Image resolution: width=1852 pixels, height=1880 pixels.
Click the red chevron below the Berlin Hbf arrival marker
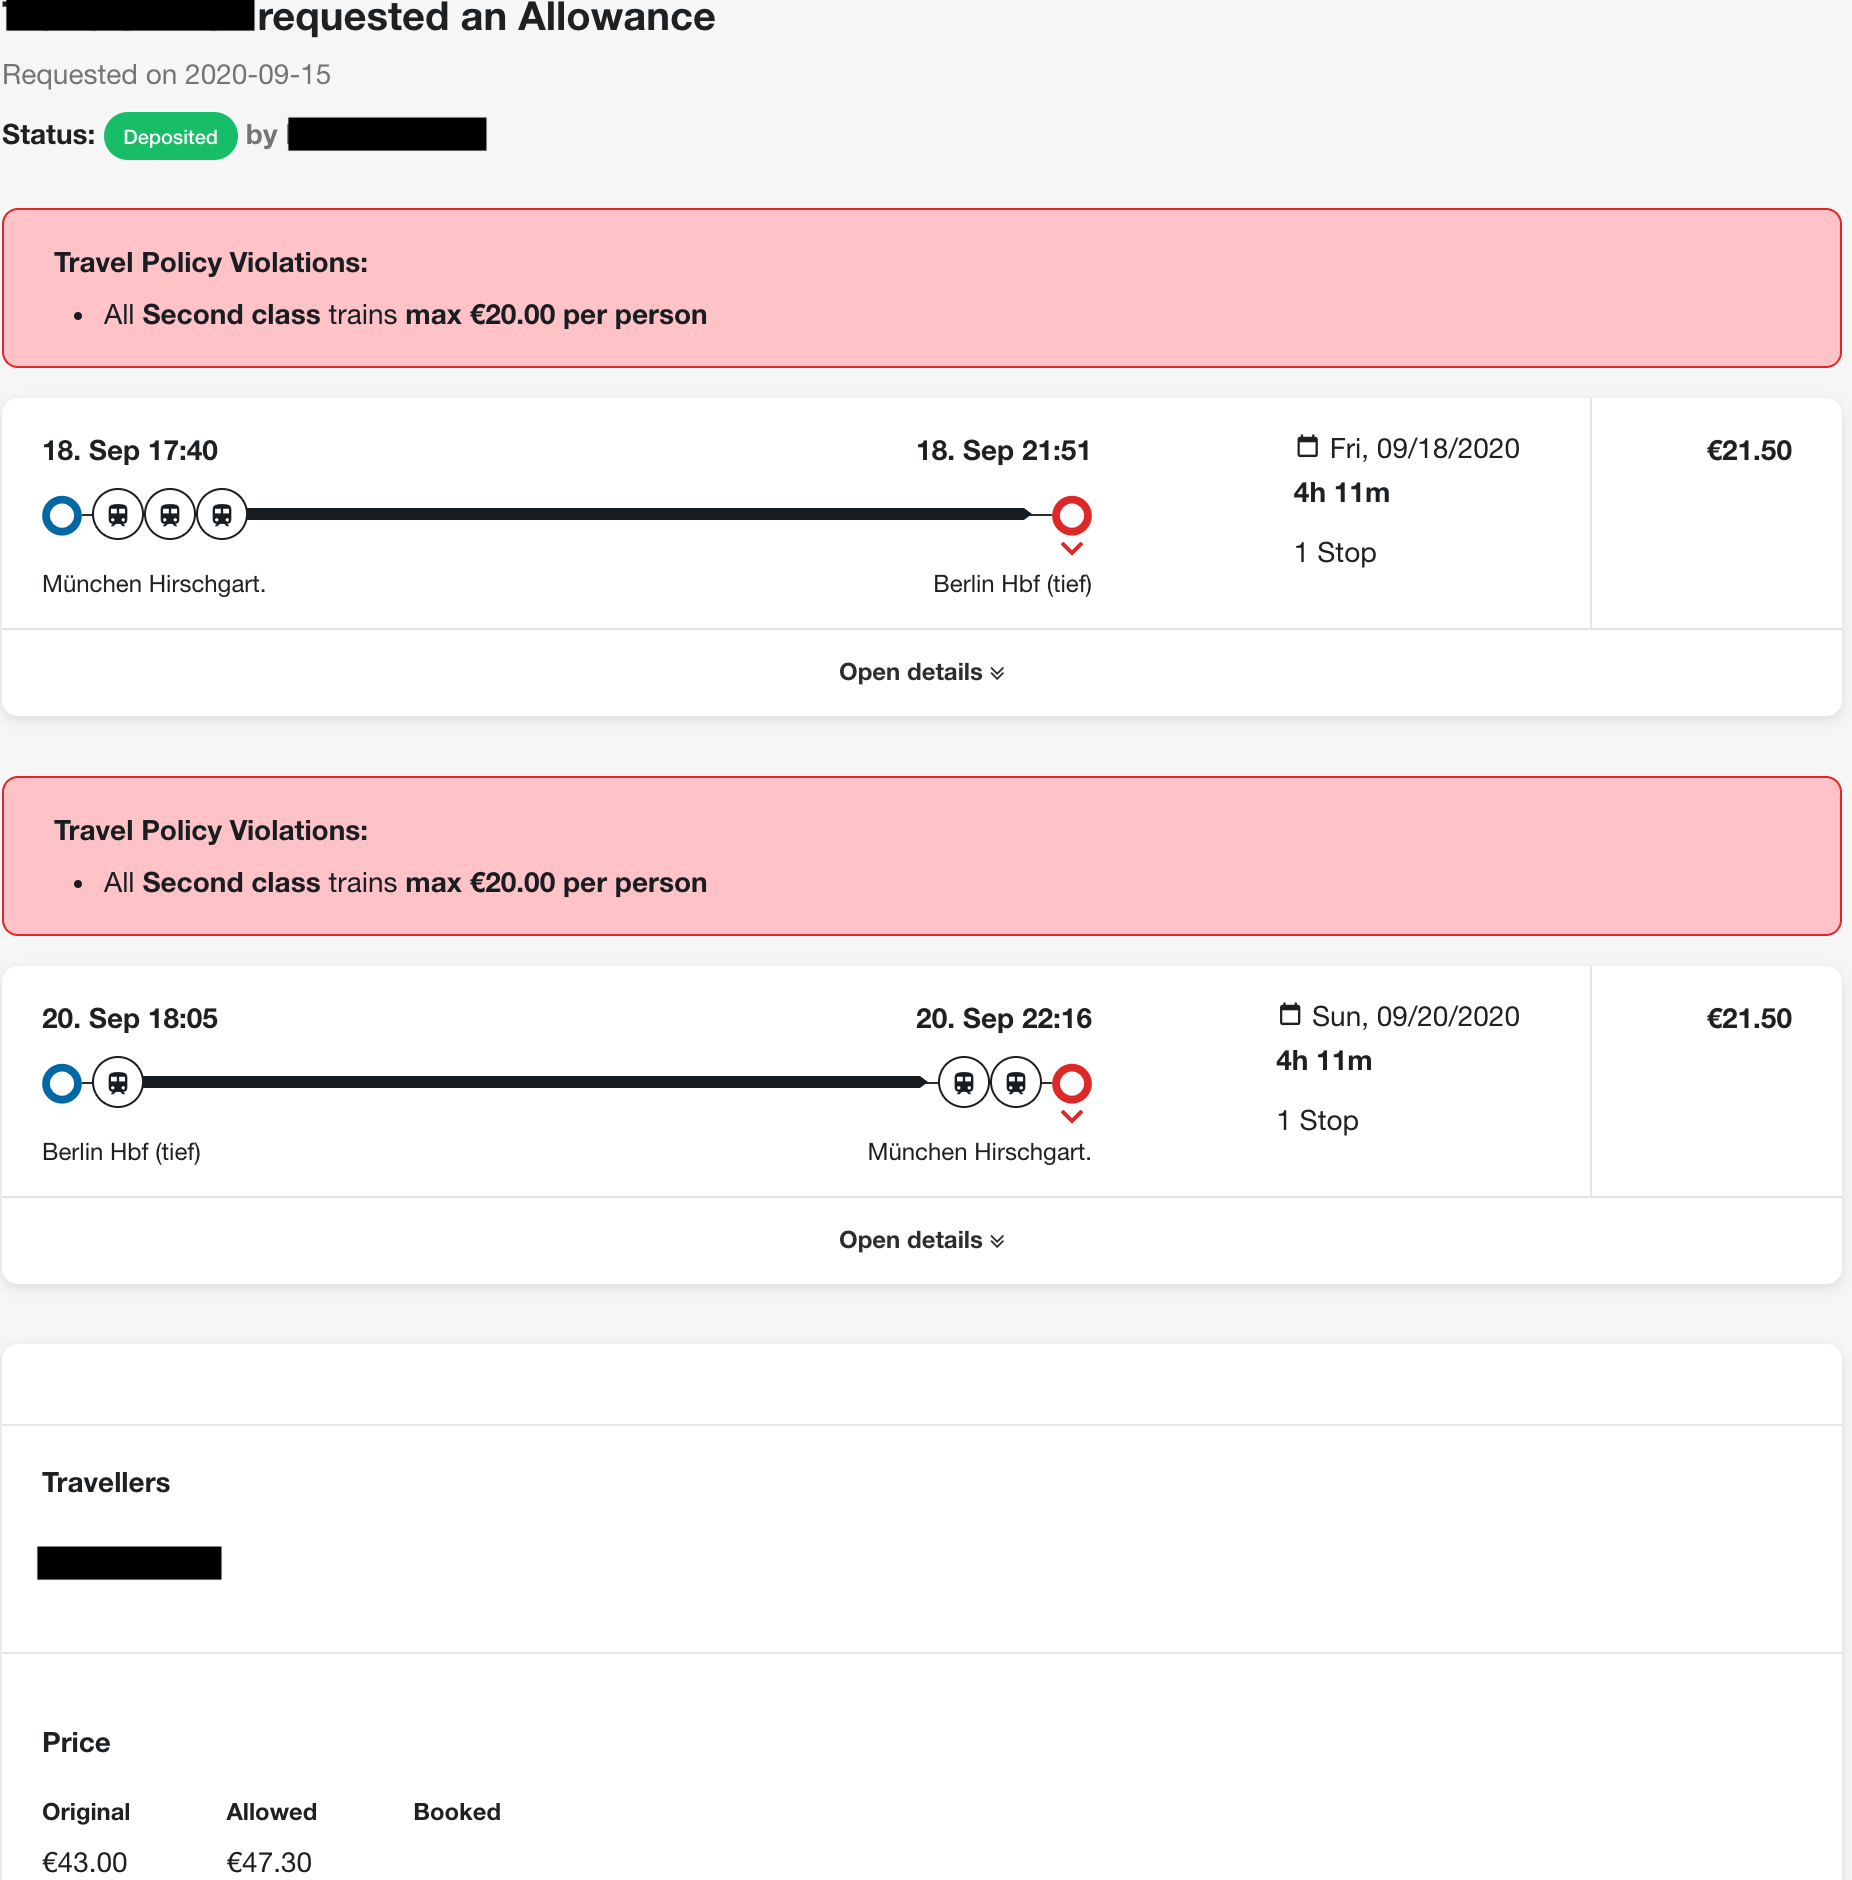1072,549
